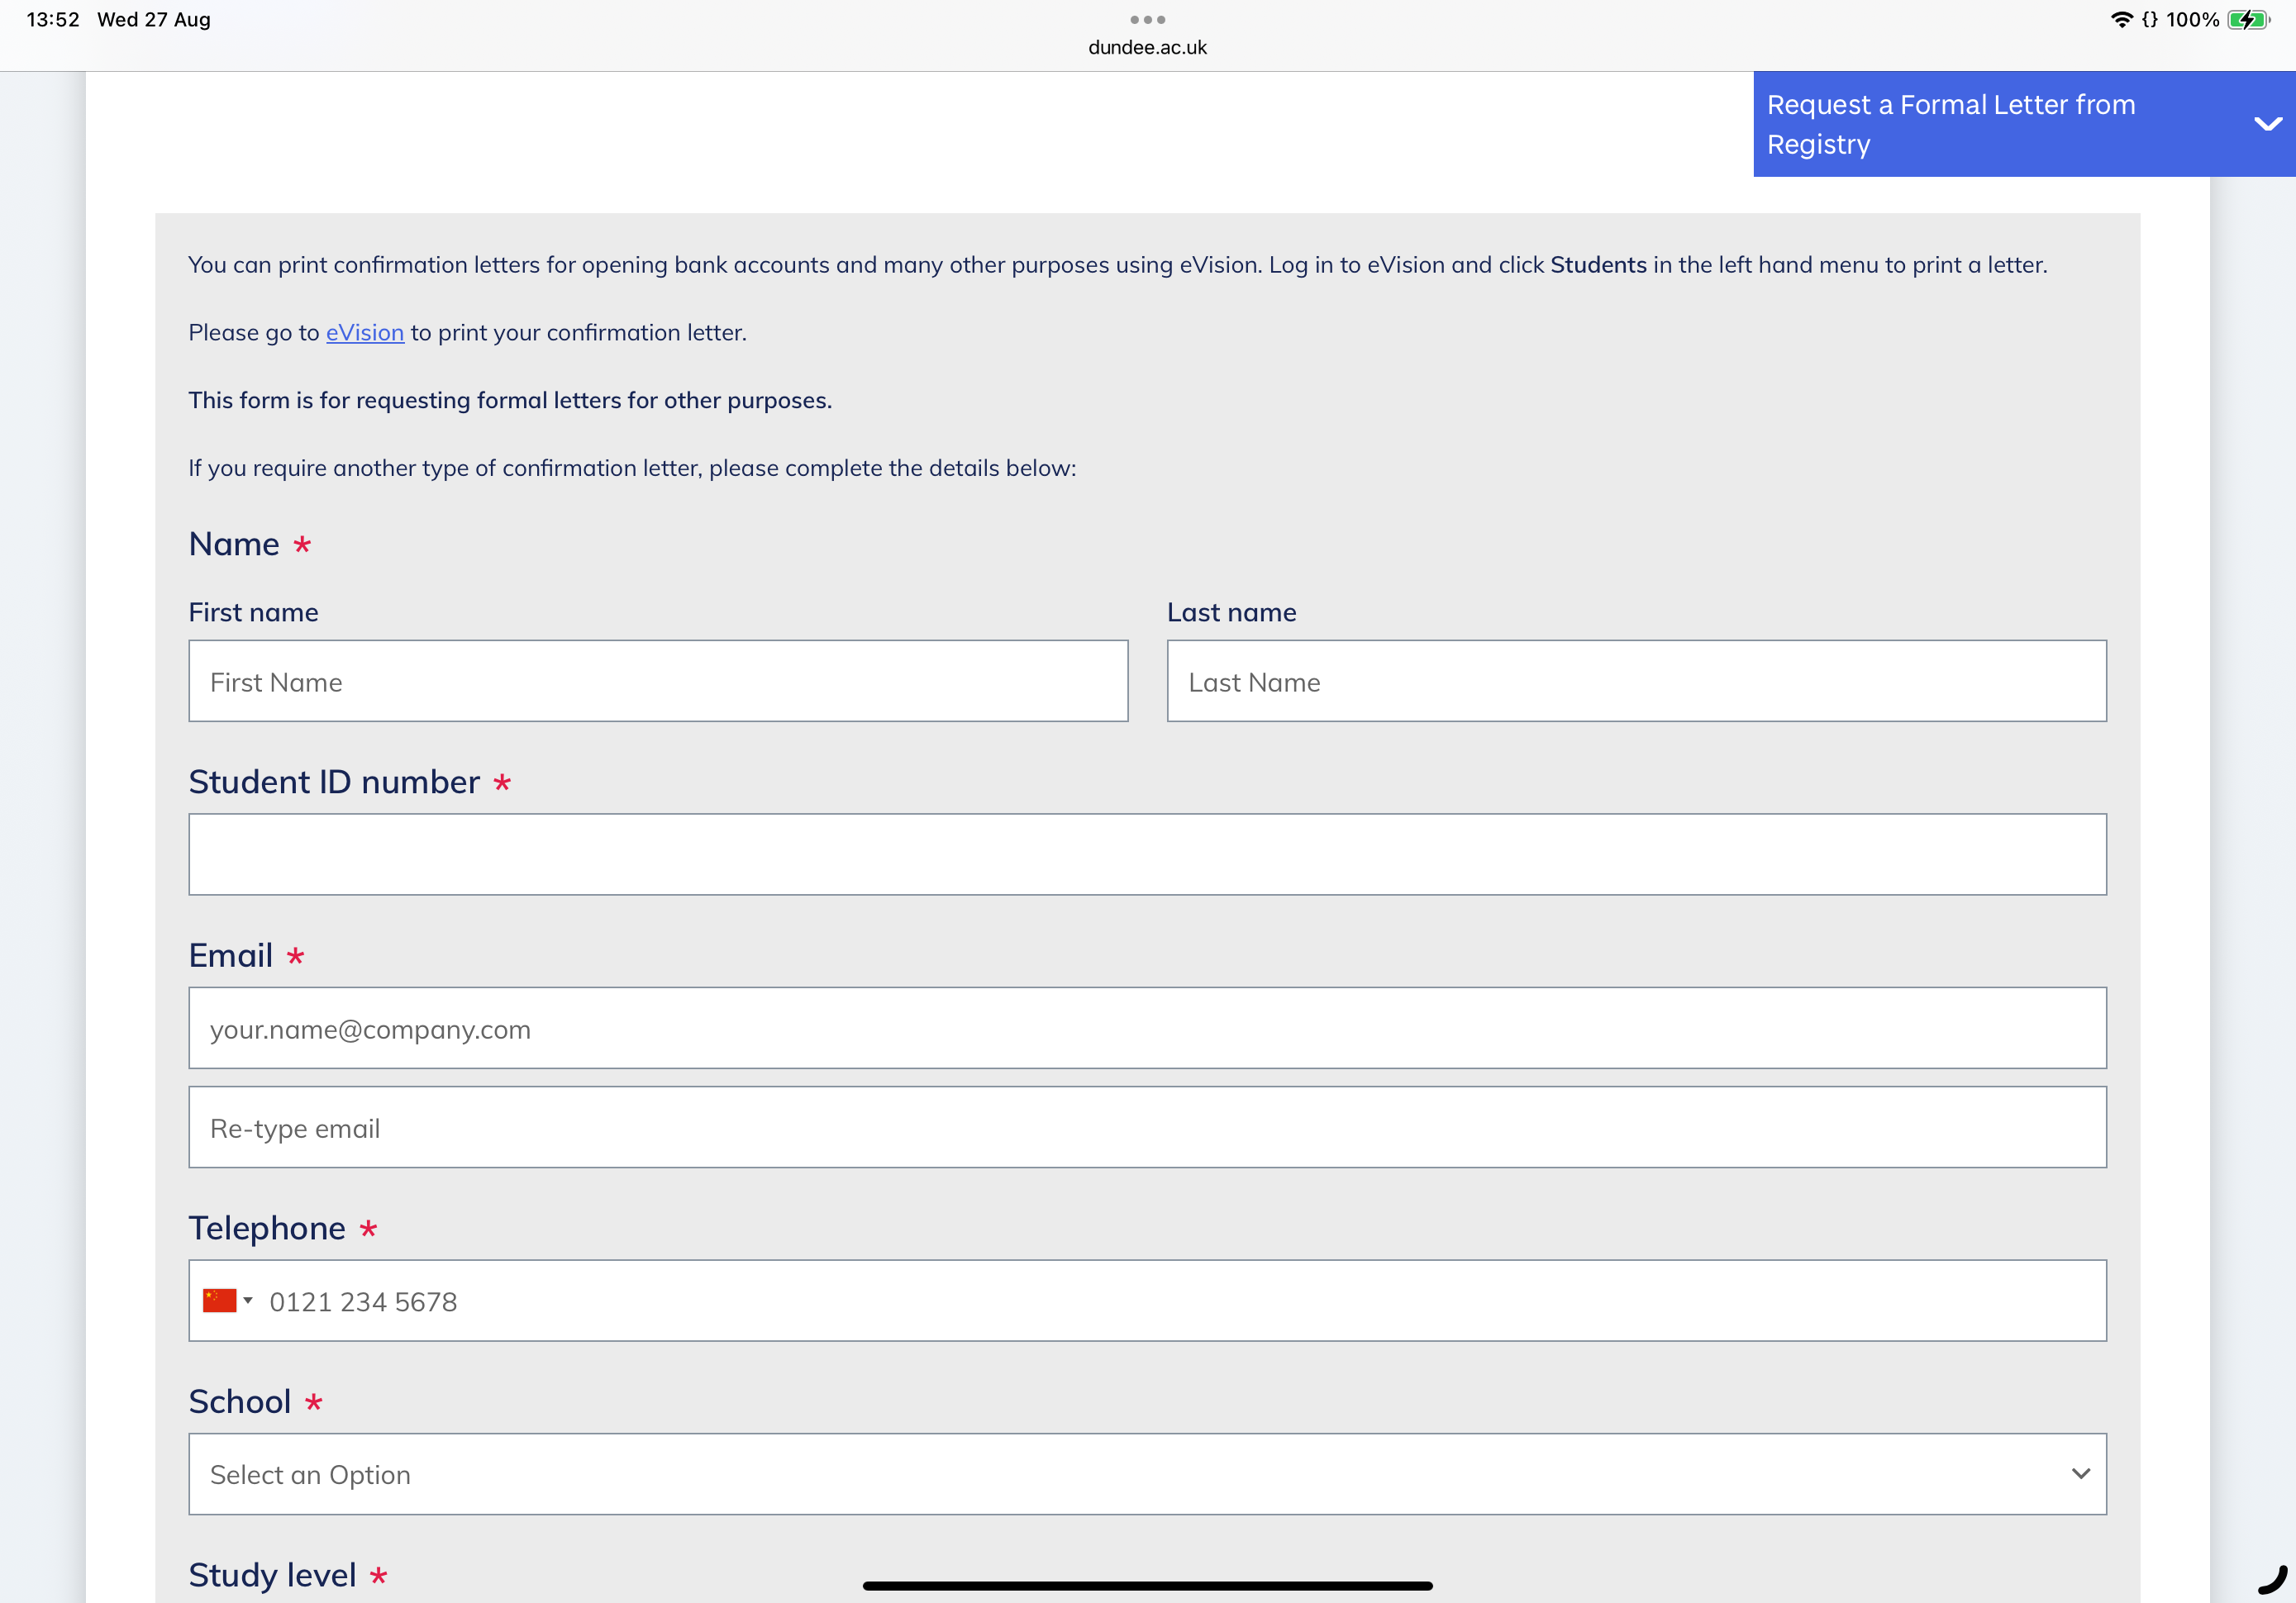Click the your.name@company.com email field
This screenshot has width=2296, height=1603.
pyautogui.click(x=1147, y=1028)
